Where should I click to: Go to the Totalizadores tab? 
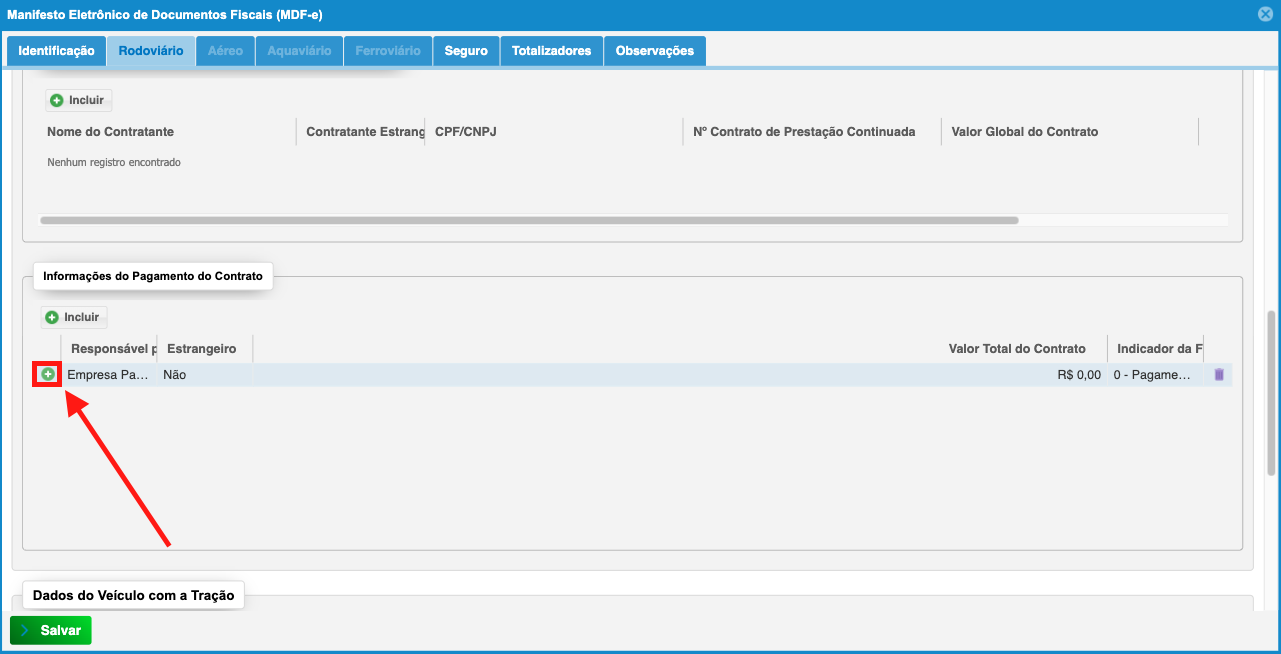(x=551, y=51)
